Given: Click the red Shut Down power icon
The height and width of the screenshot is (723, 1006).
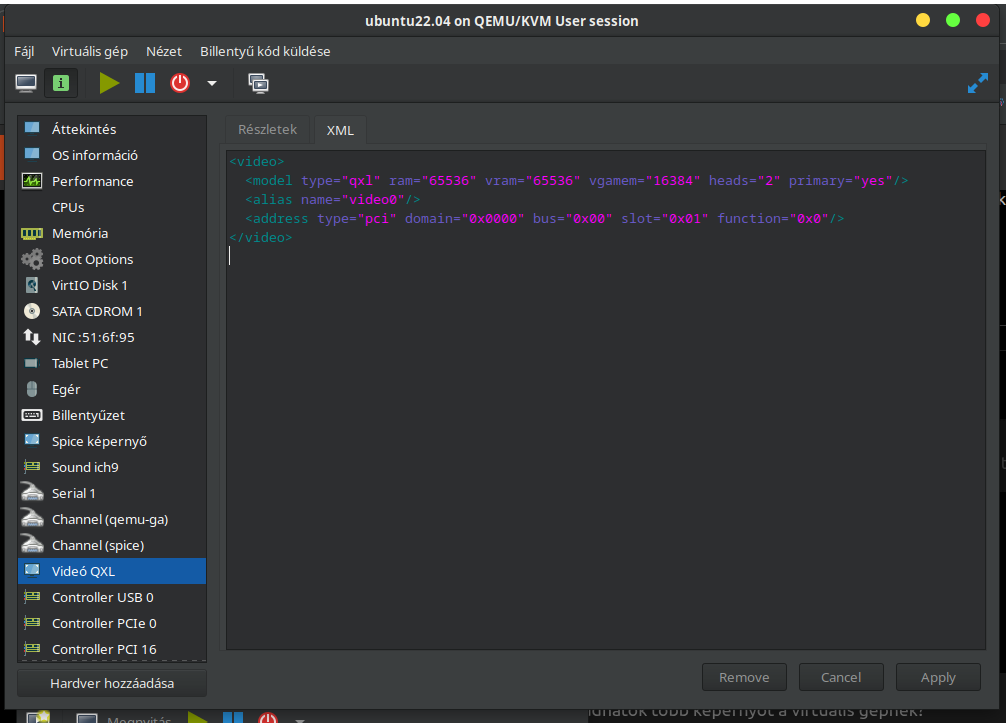Looking at the screenshot, I should [180, 83].
